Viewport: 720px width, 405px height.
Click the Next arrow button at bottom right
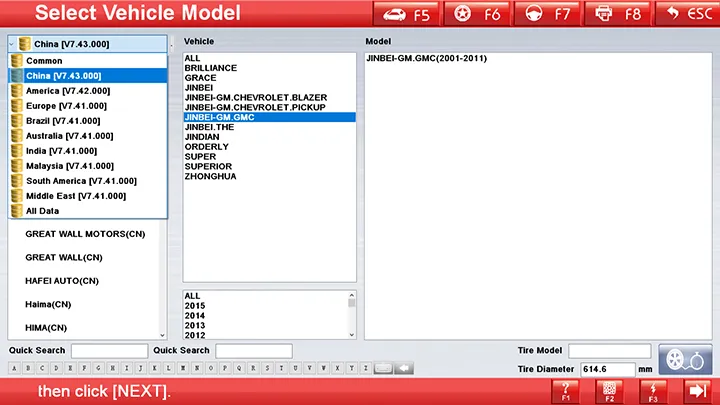tap(698, 392)
